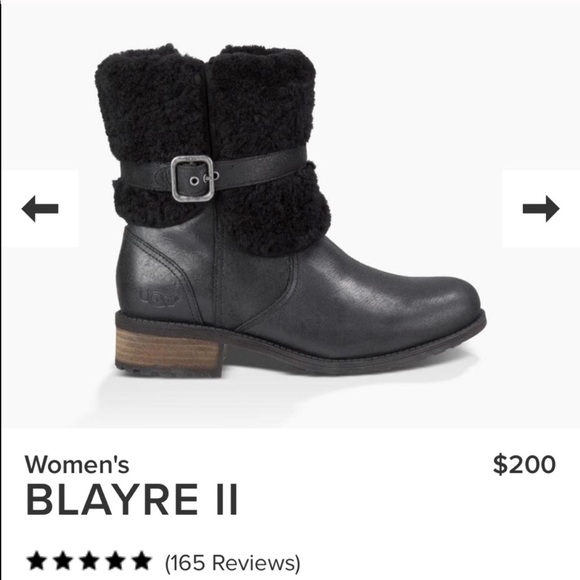580x580 pixels.
Task: Advance to the next product image arrow
Action: (x=541, y=209)
